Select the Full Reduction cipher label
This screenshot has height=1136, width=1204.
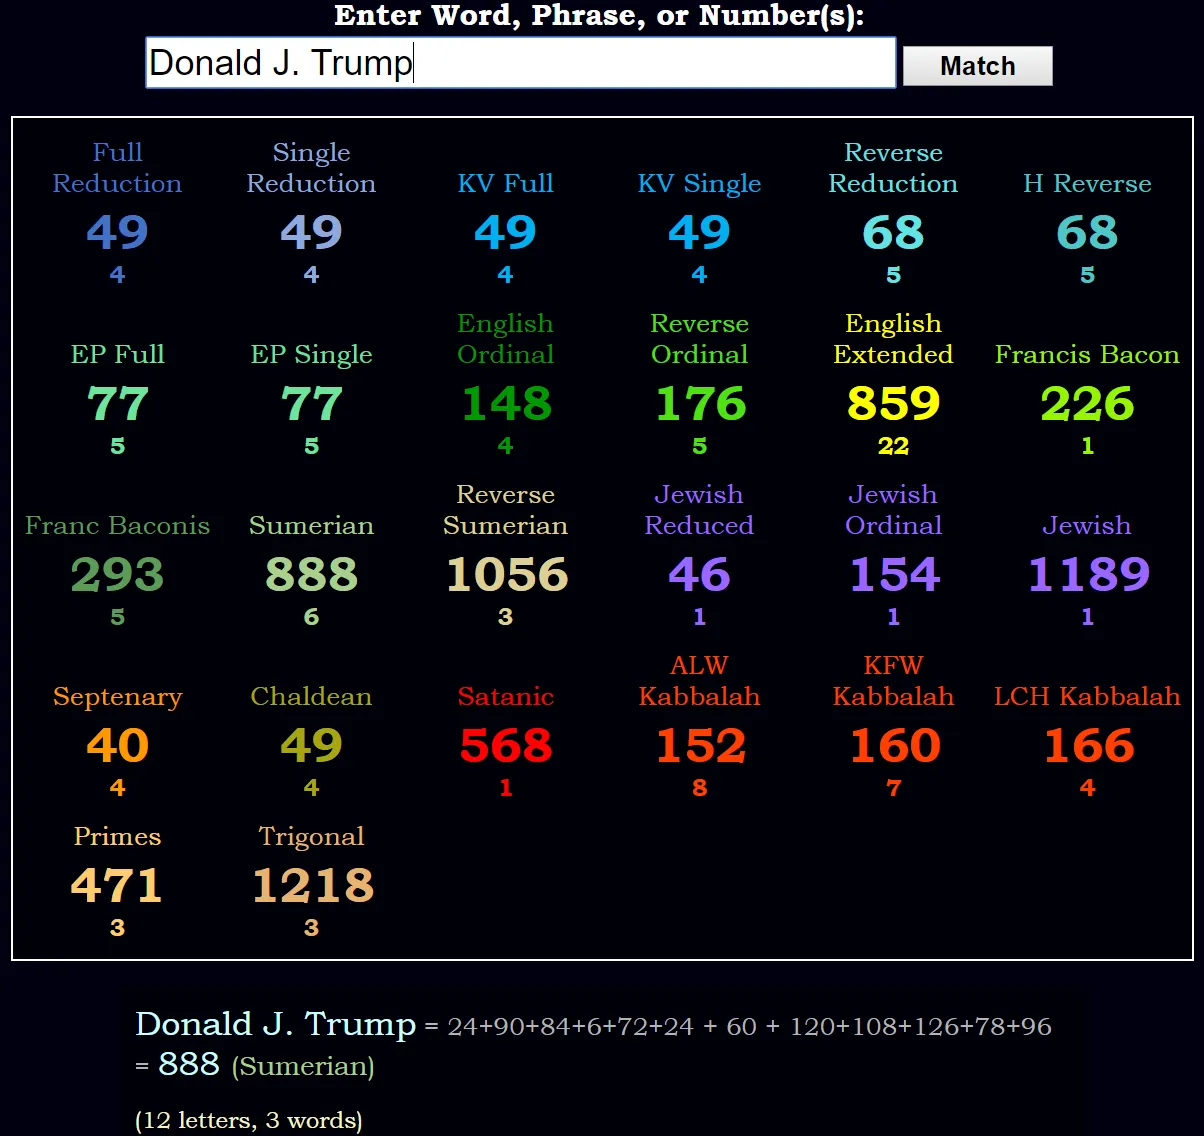click(x=117, y=168)
